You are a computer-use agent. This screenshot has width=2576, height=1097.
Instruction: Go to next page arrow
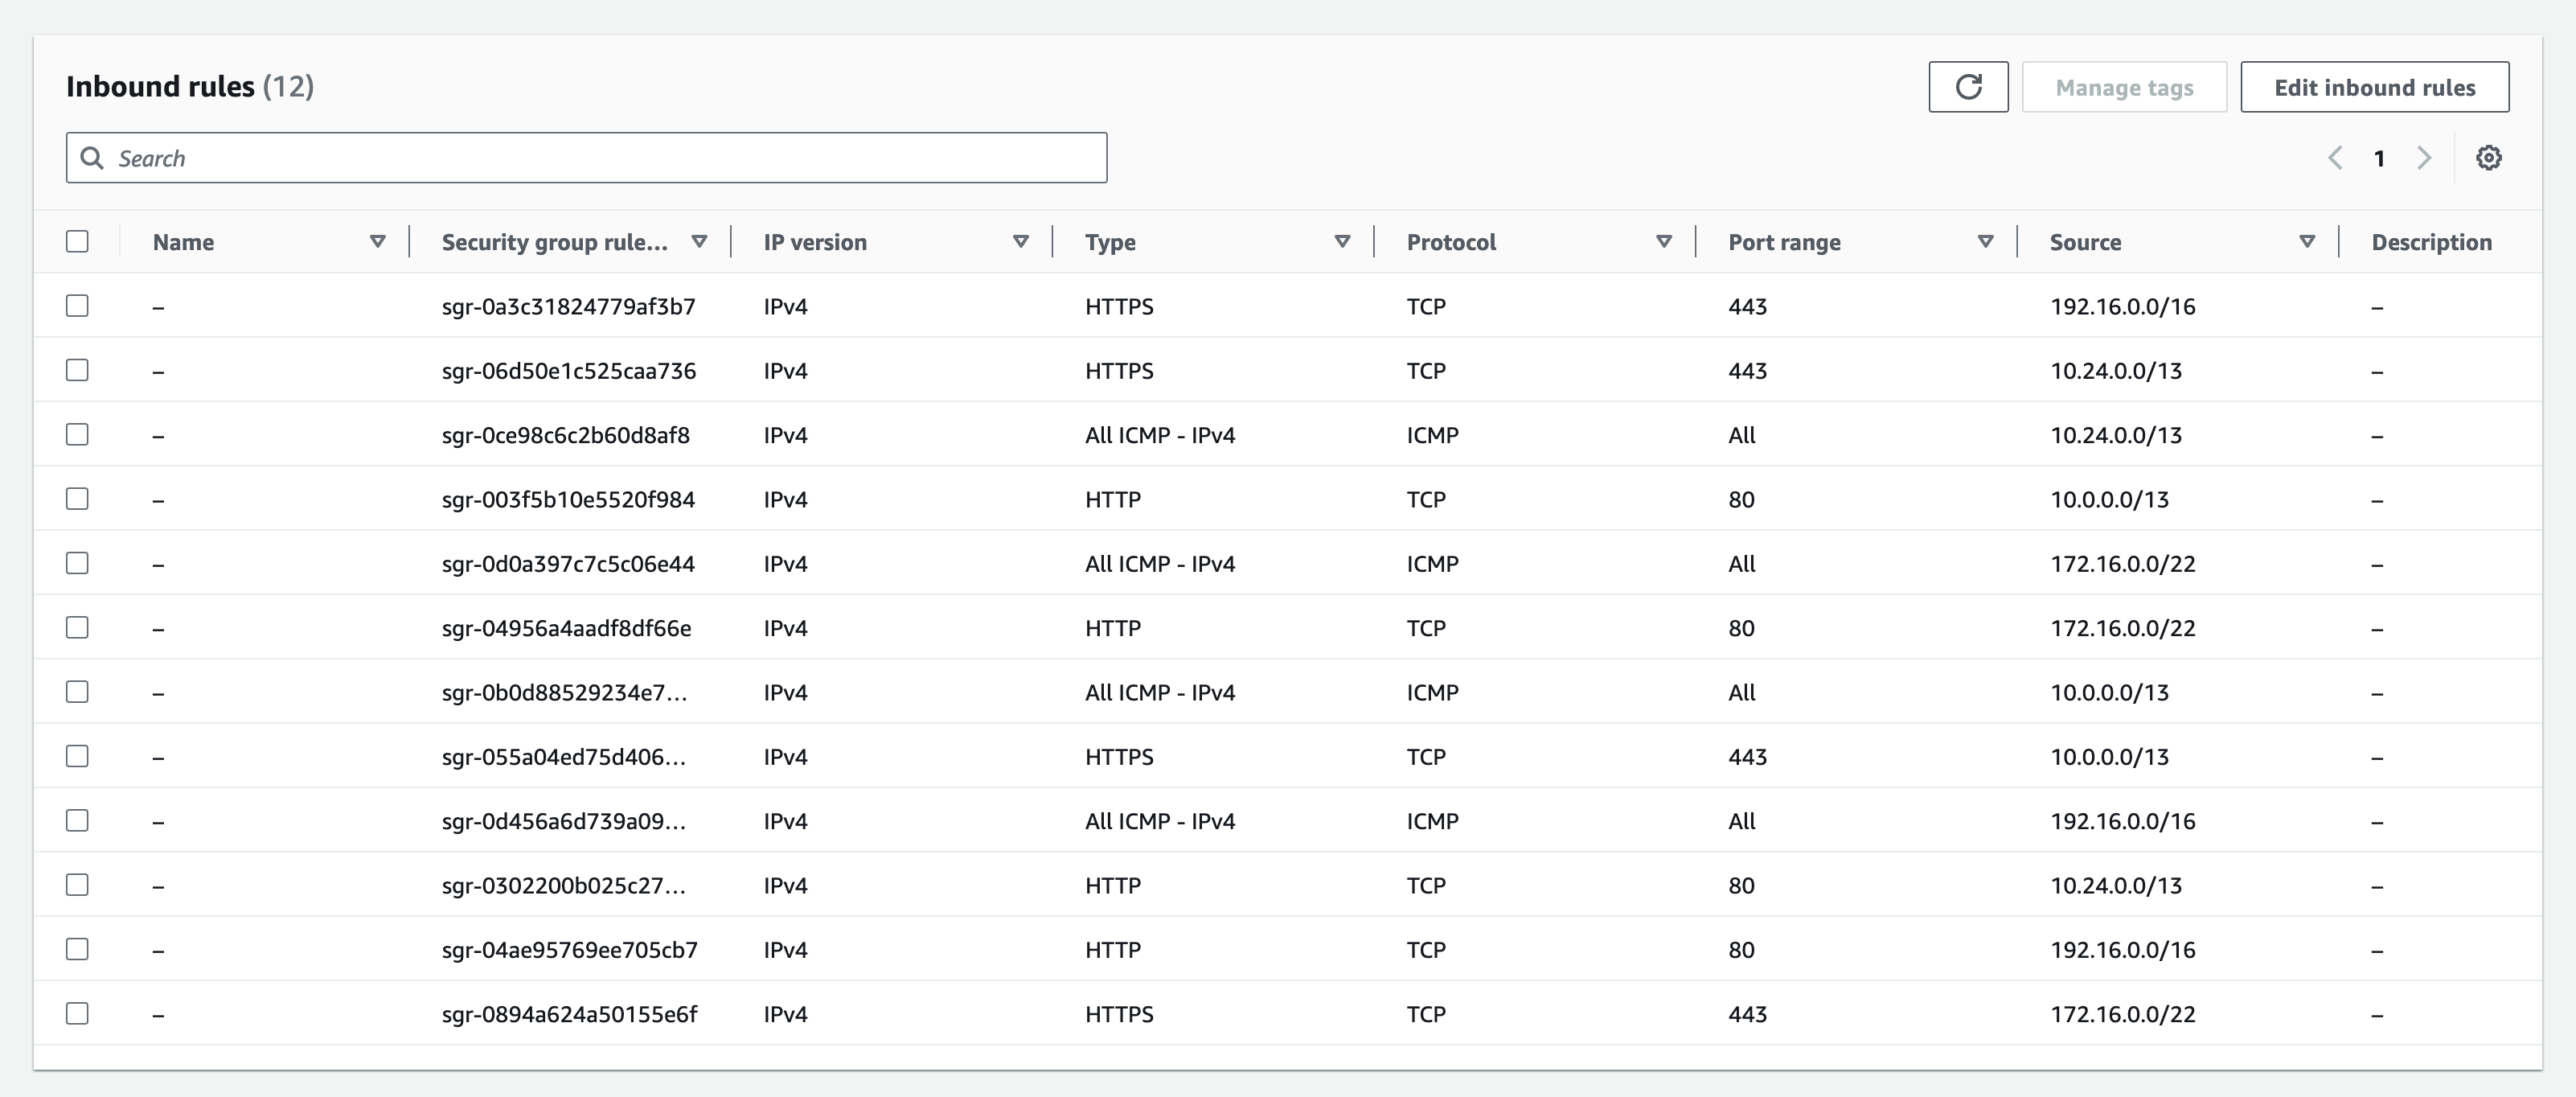coord(2424,158)
